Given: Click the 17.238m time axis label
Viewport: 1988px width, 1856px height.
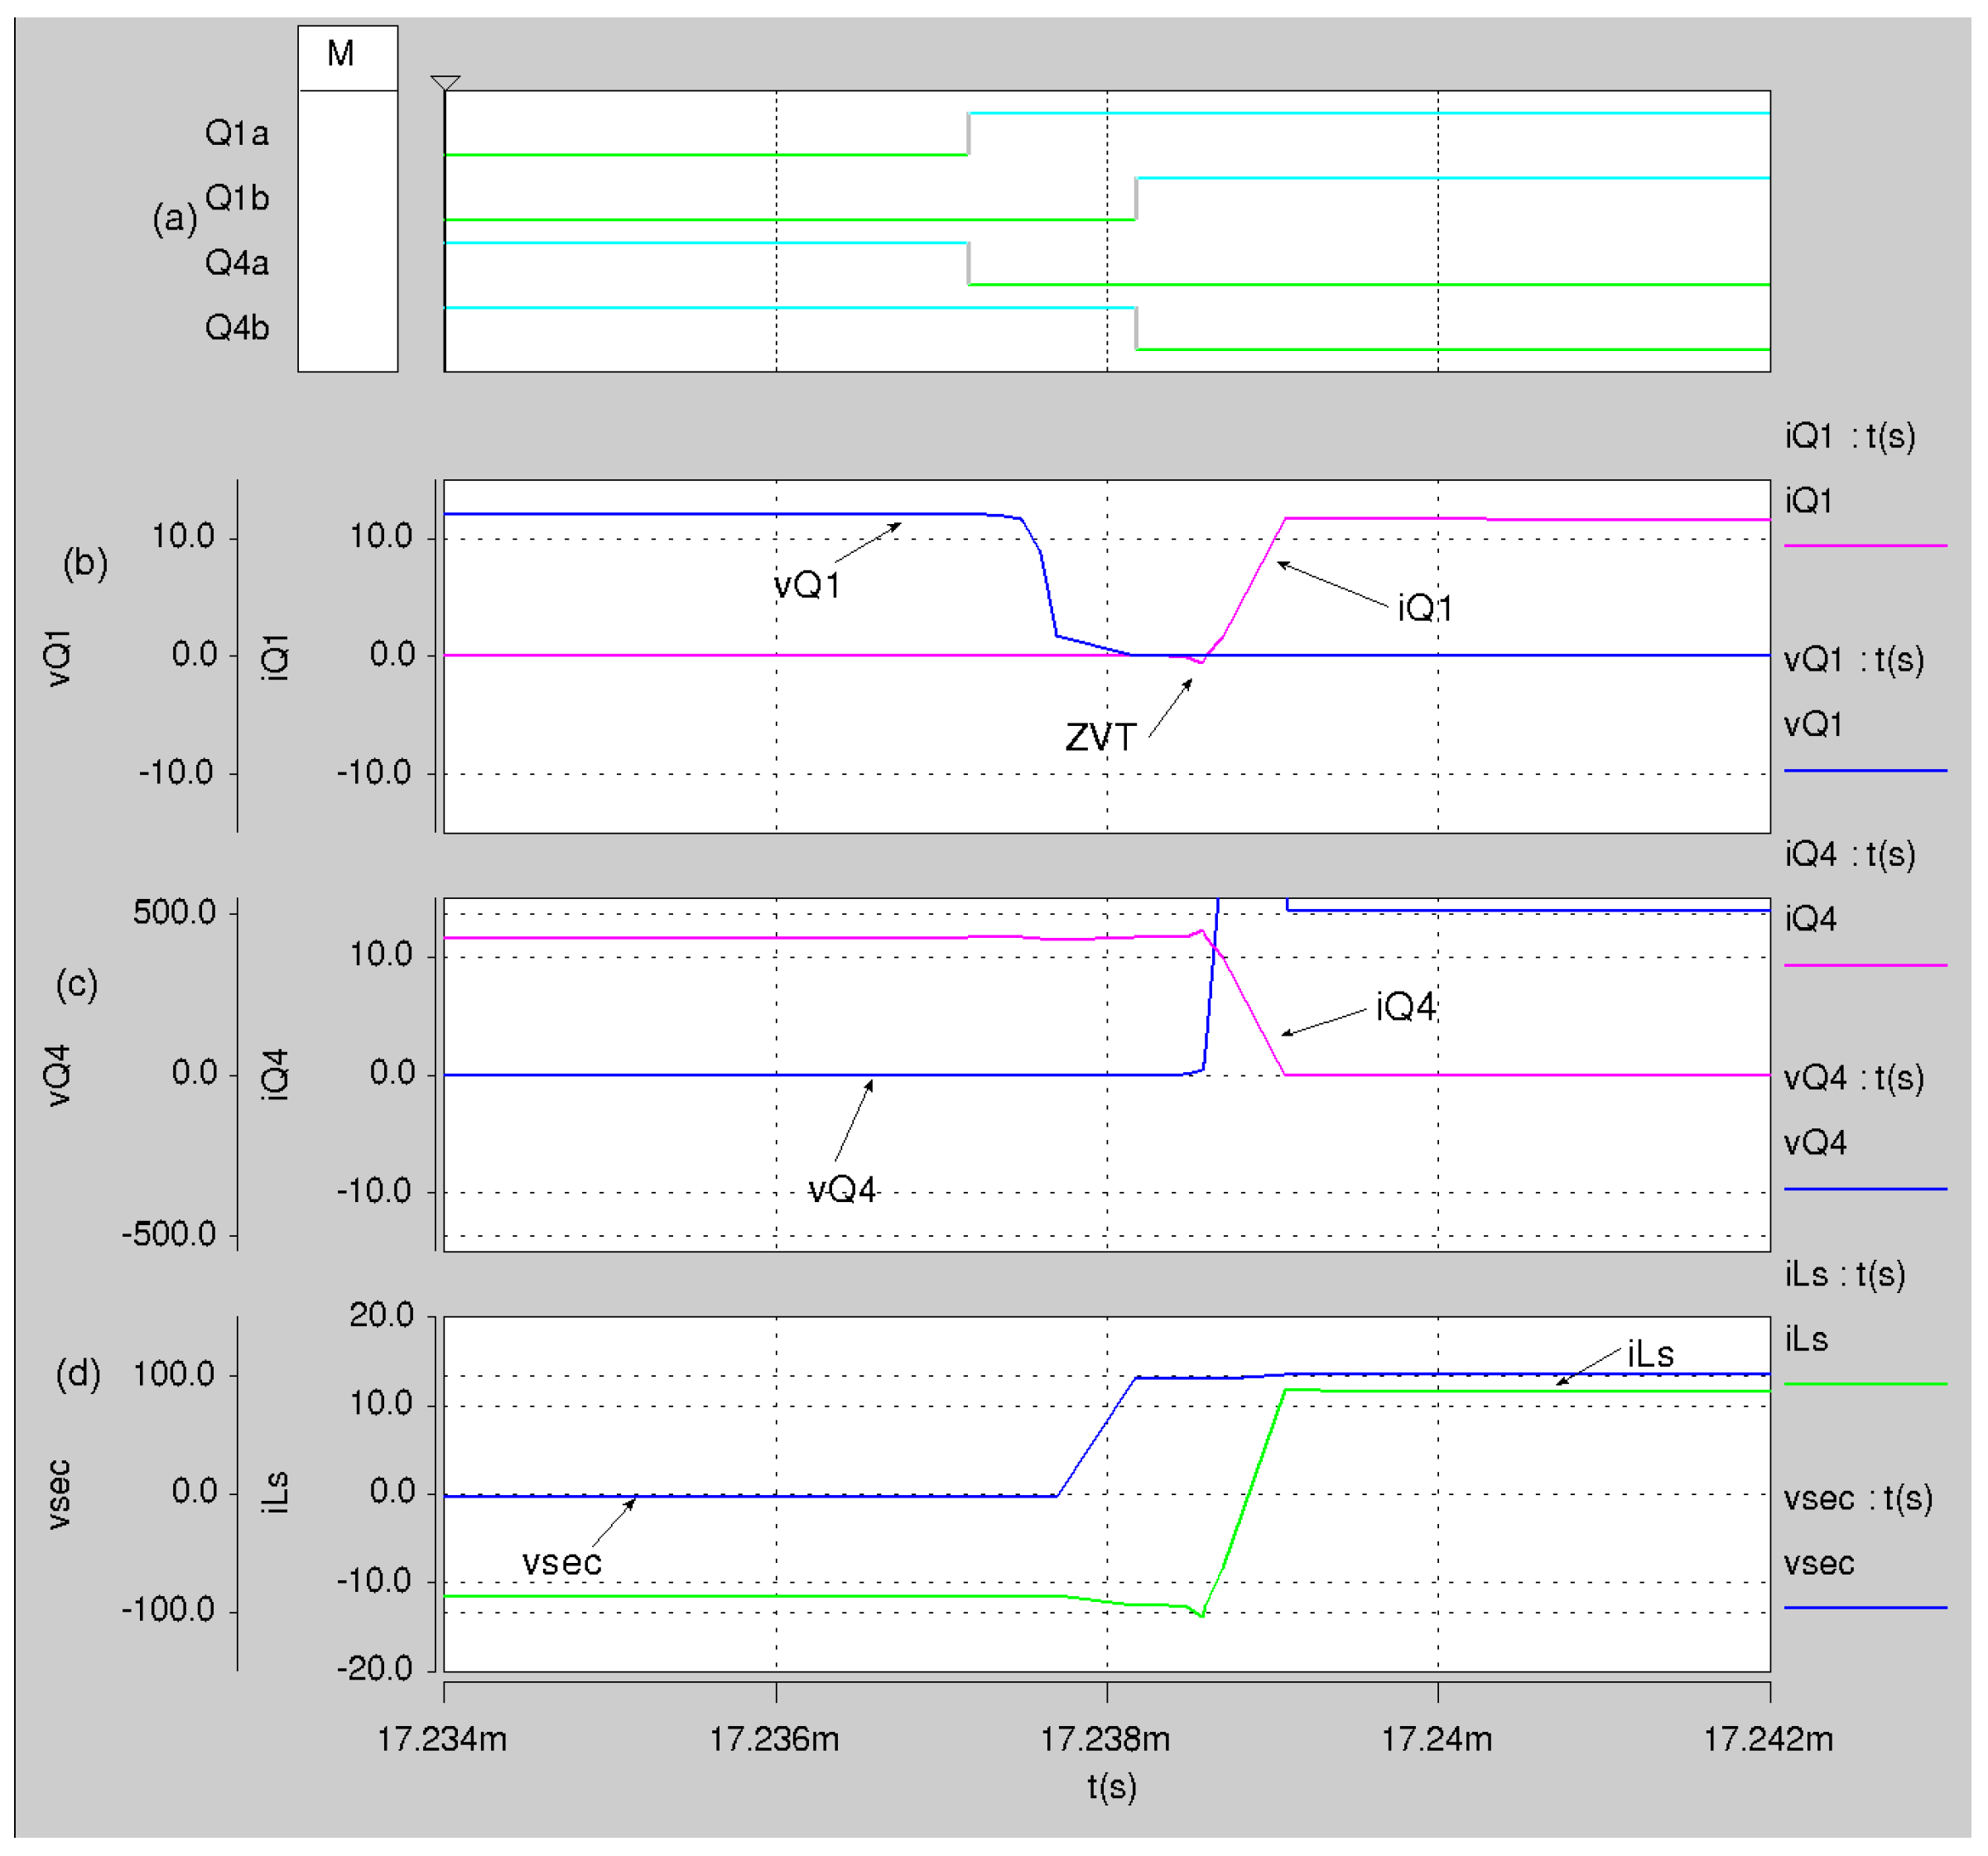Looking at the screenshot, I should tap(1105, 1740).
